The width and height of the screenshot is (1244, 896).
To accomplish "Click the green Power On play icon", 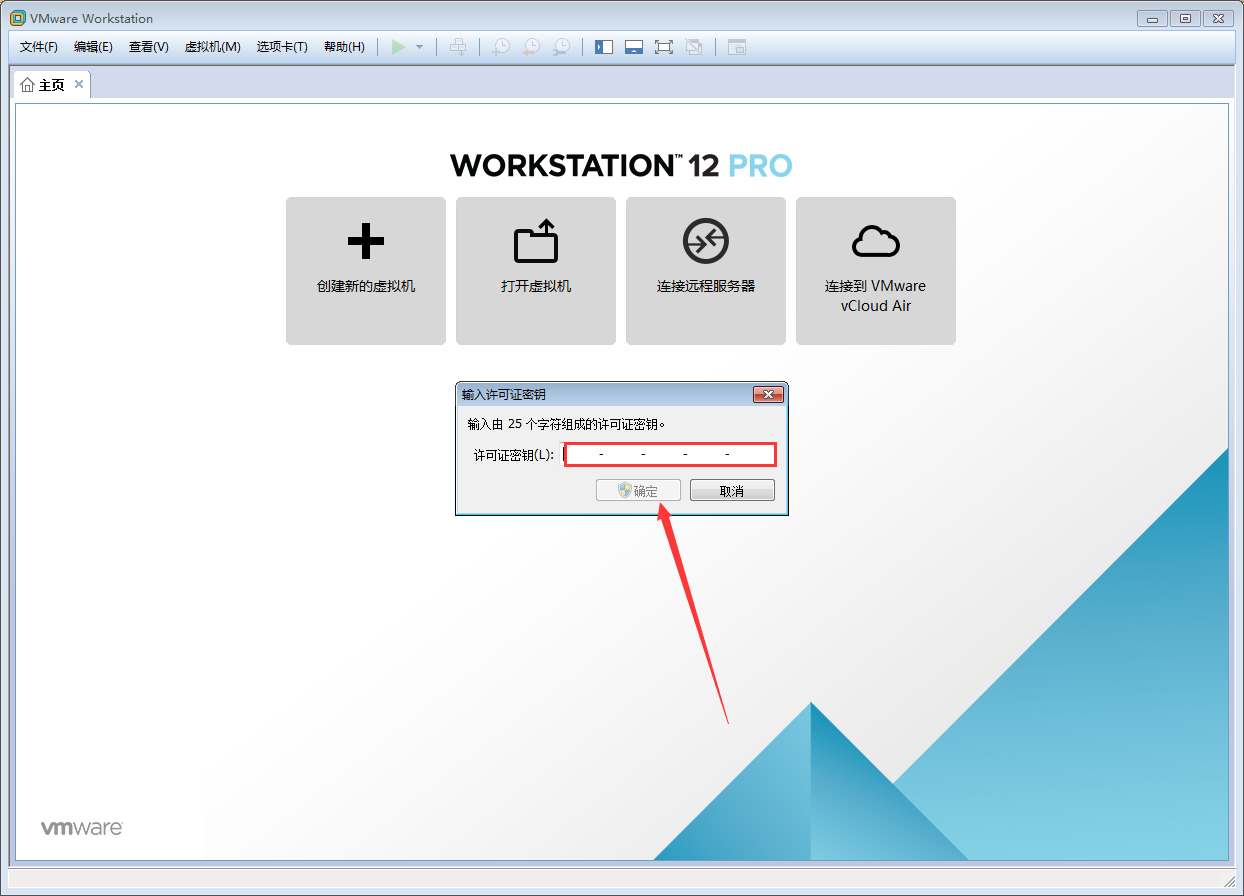I will coord(397,46).
